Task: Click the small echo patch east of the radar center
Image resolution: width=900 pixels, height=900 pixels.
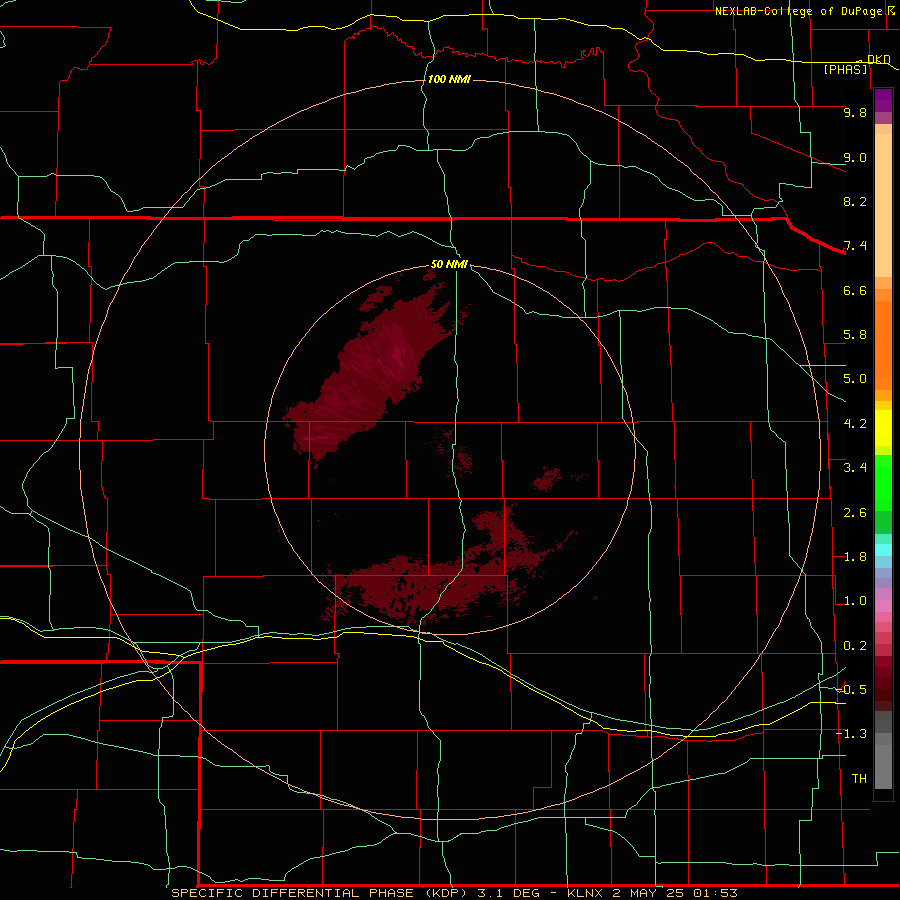Action: tap(546, 478)
